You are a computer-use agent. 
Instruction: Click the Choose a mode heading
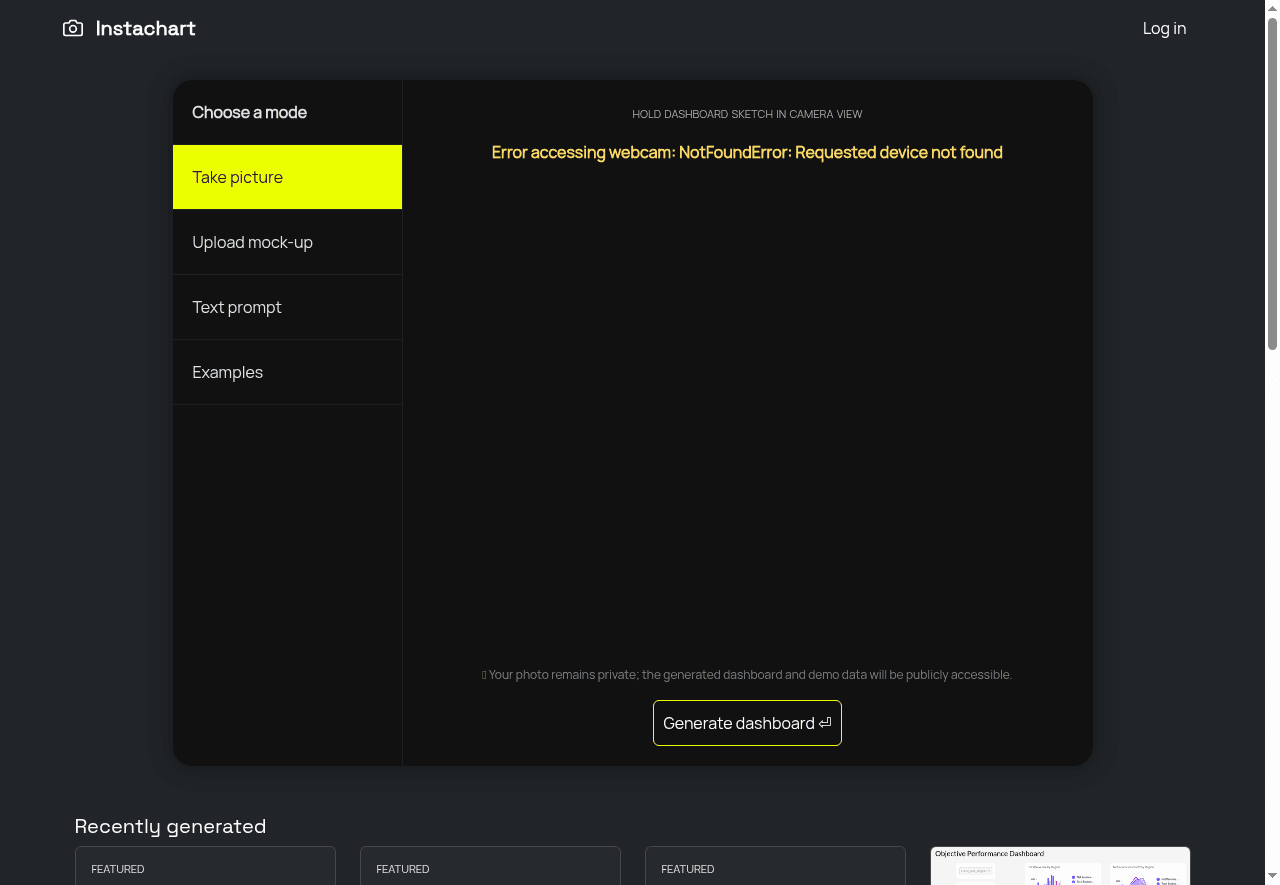(249, 112)
